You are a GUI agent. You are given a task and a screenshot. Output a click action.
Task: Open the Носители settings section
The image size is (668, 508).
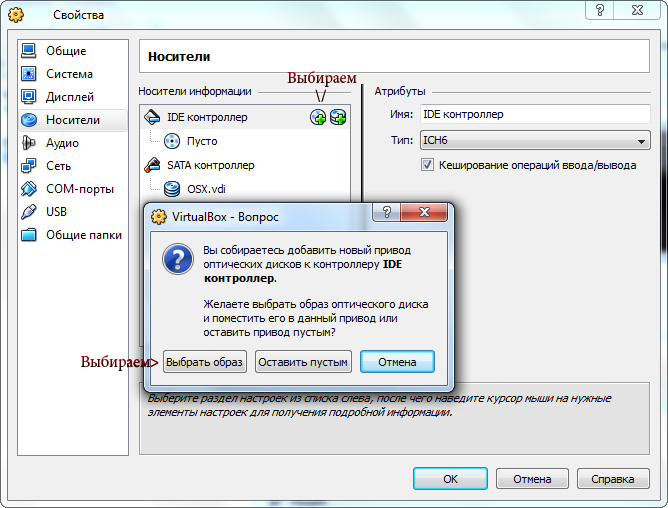[x=73, y=120]
